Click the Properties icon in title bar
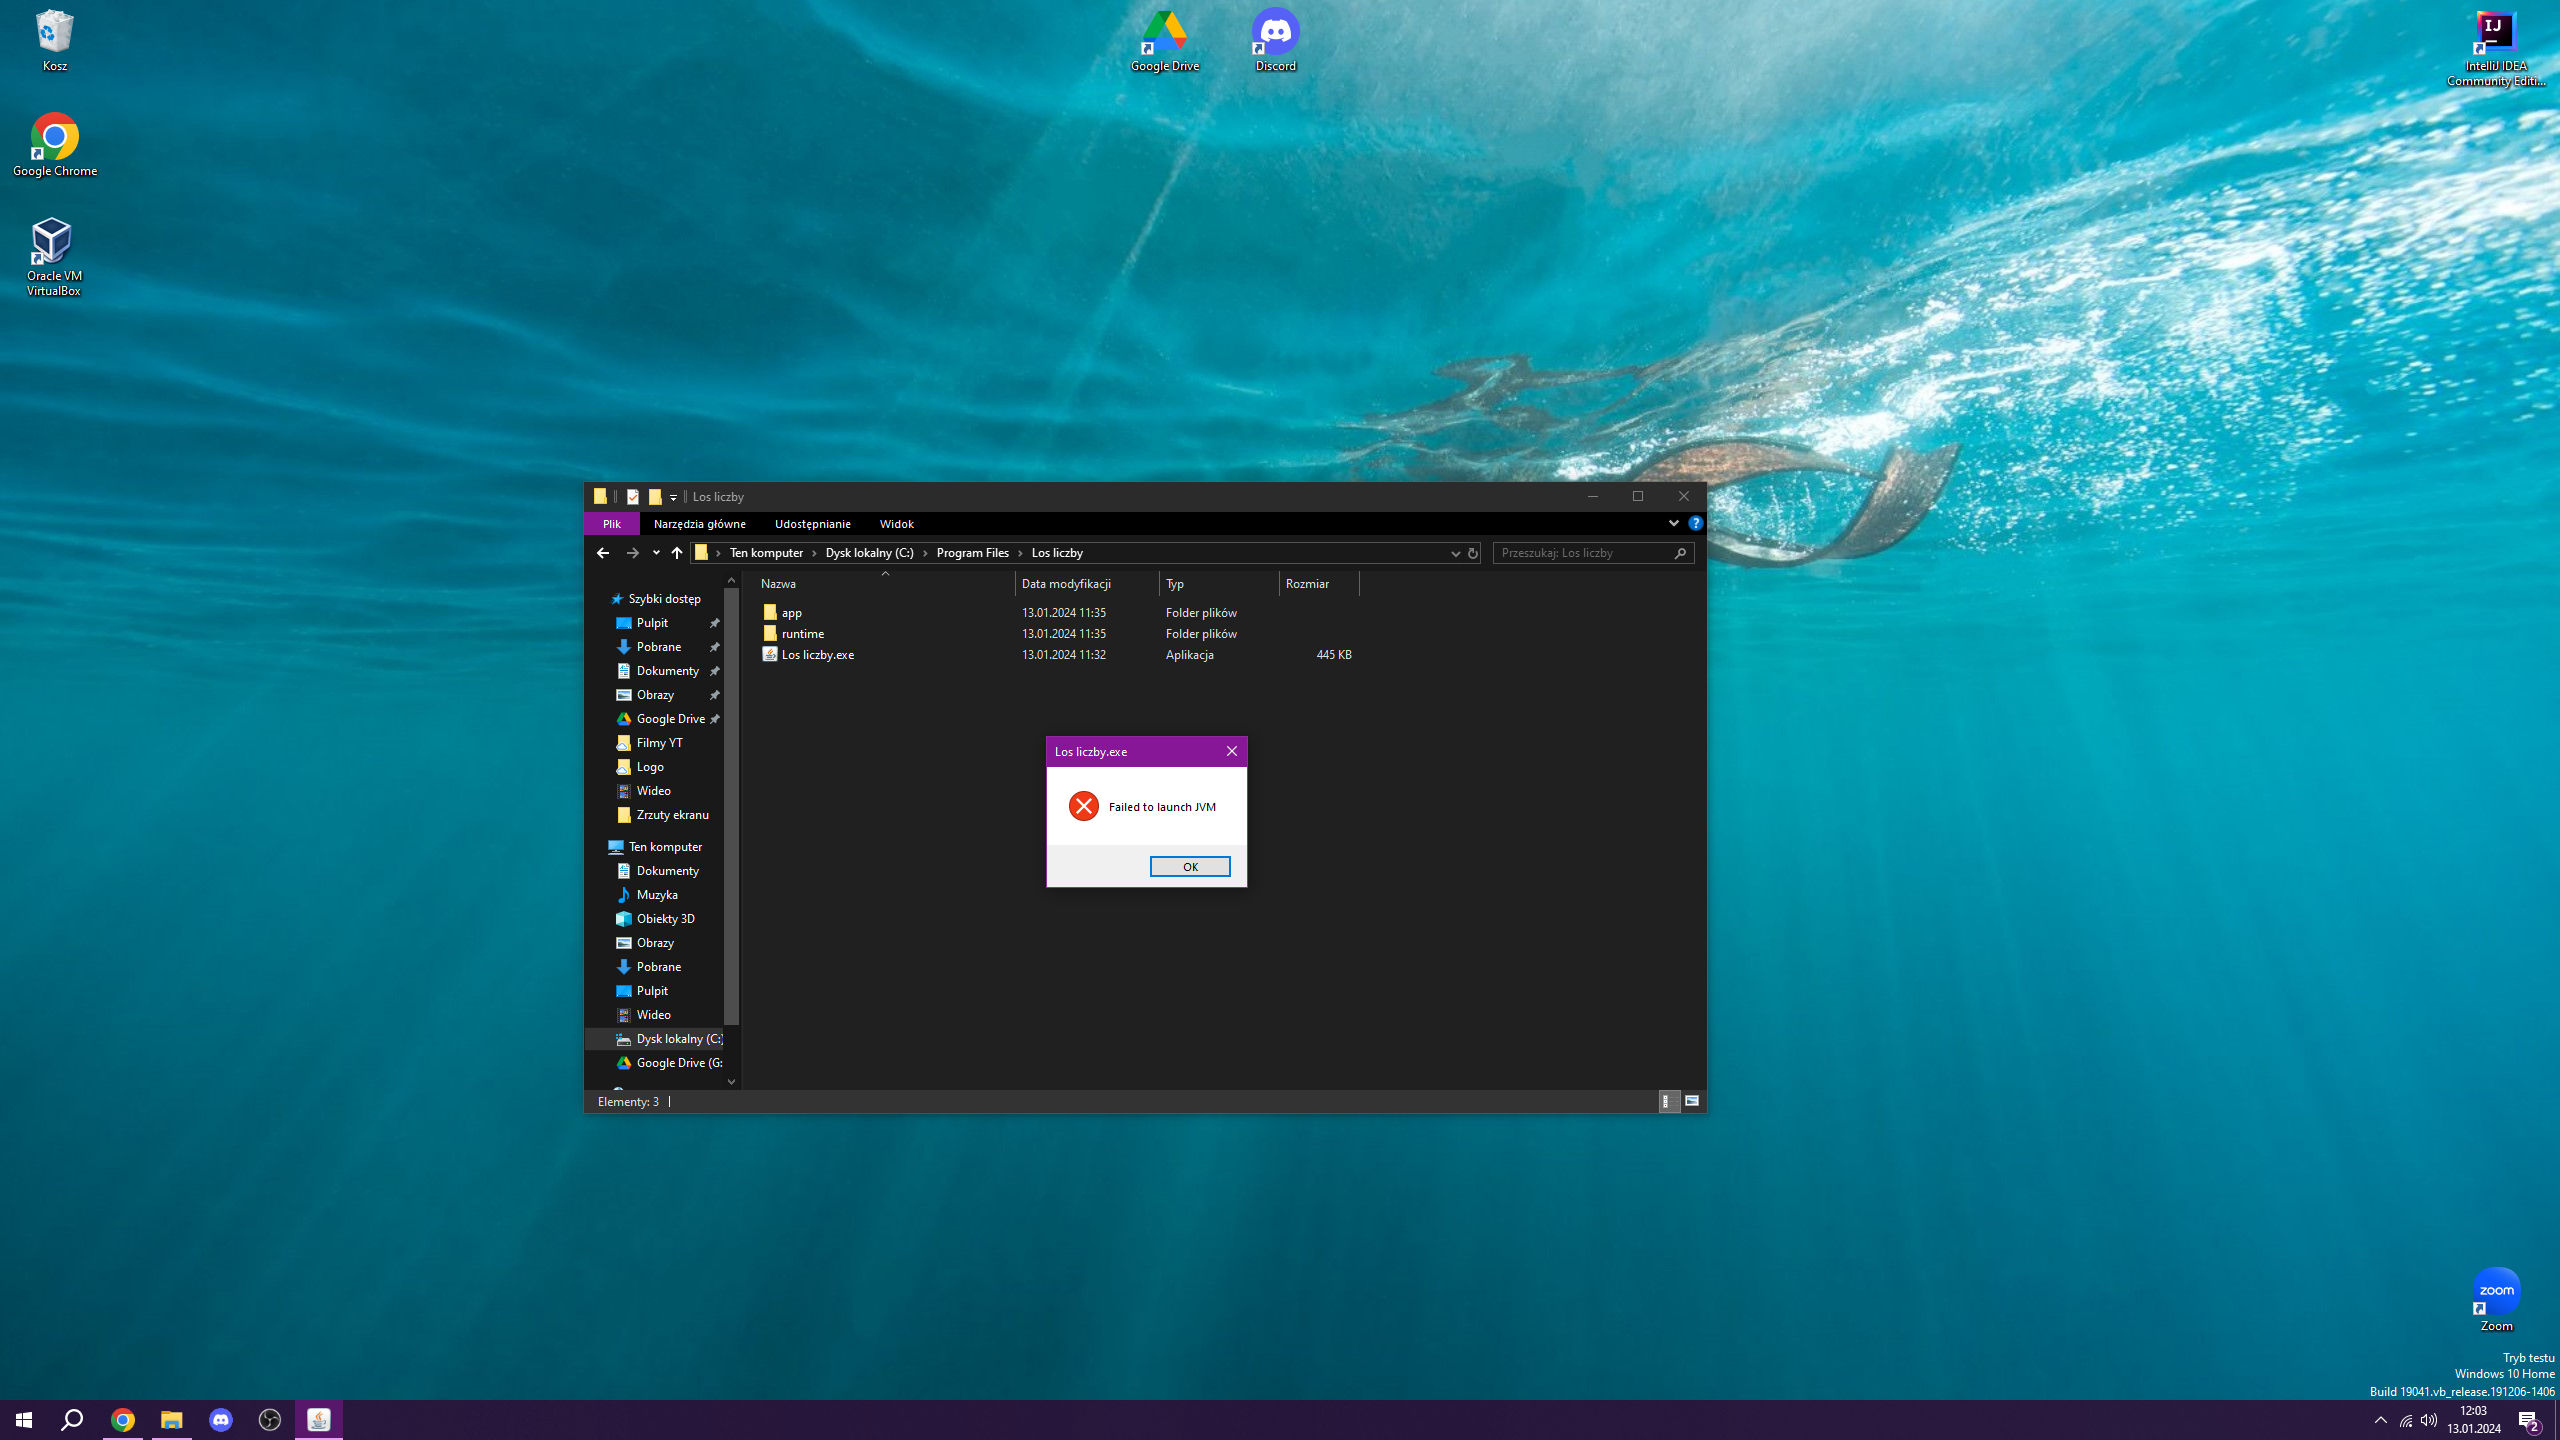The height and width of the screenshot is (1440, 2560). coord(632,496)
